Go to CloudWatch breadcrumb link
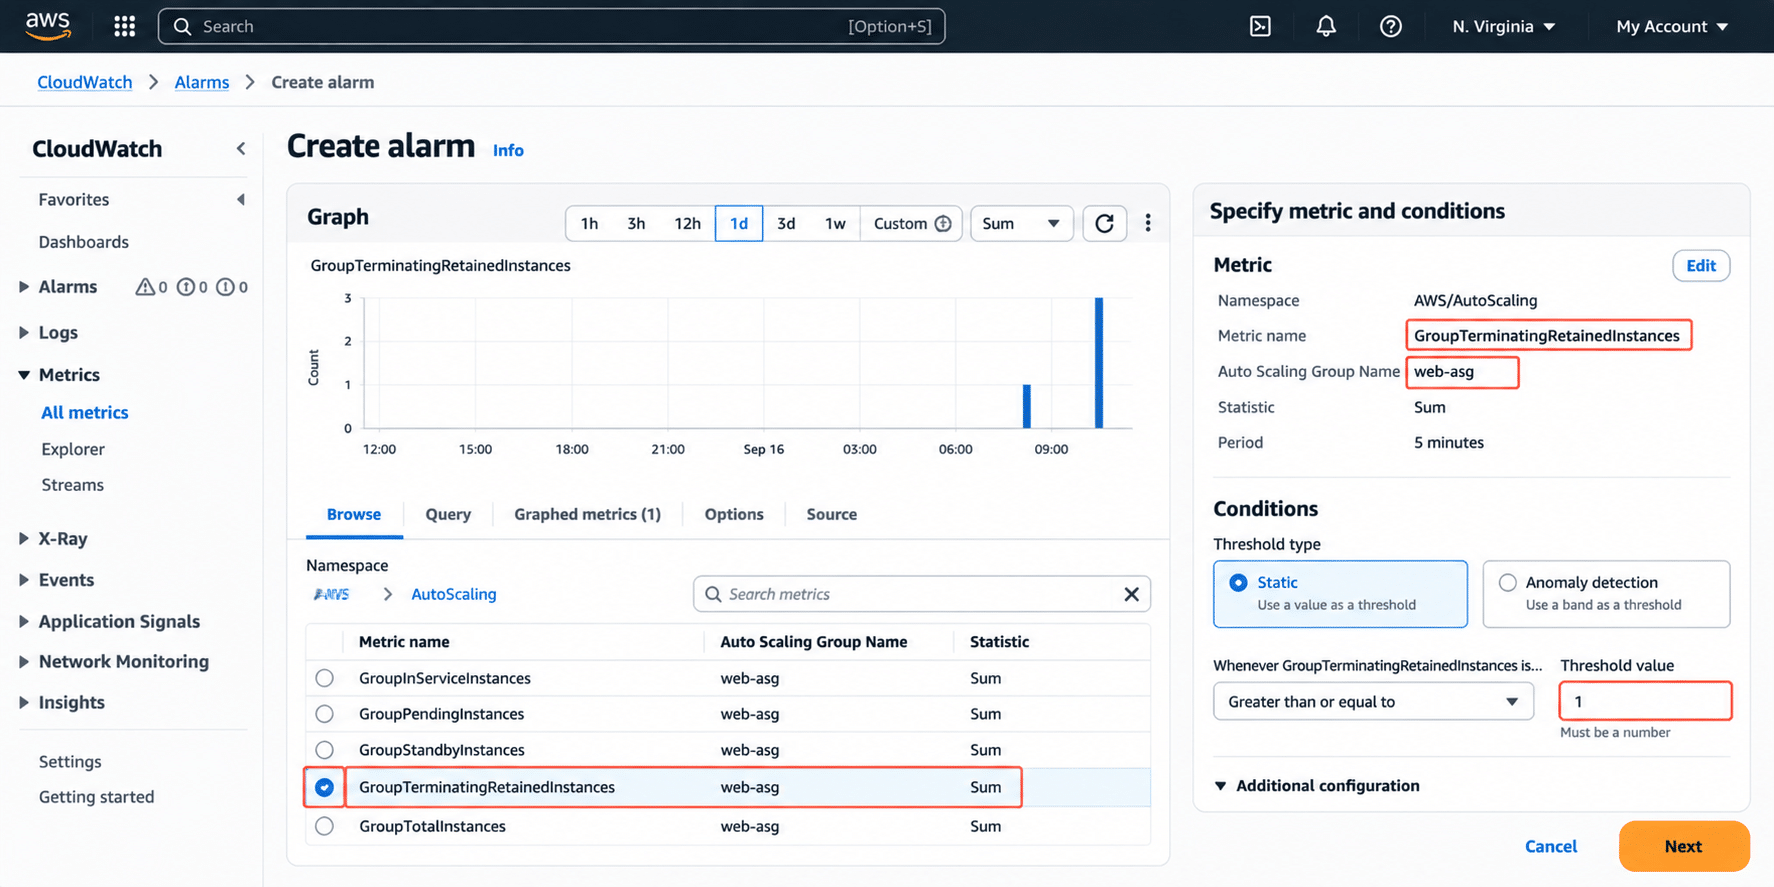The image size is (1774, 887). click(85, 82)
